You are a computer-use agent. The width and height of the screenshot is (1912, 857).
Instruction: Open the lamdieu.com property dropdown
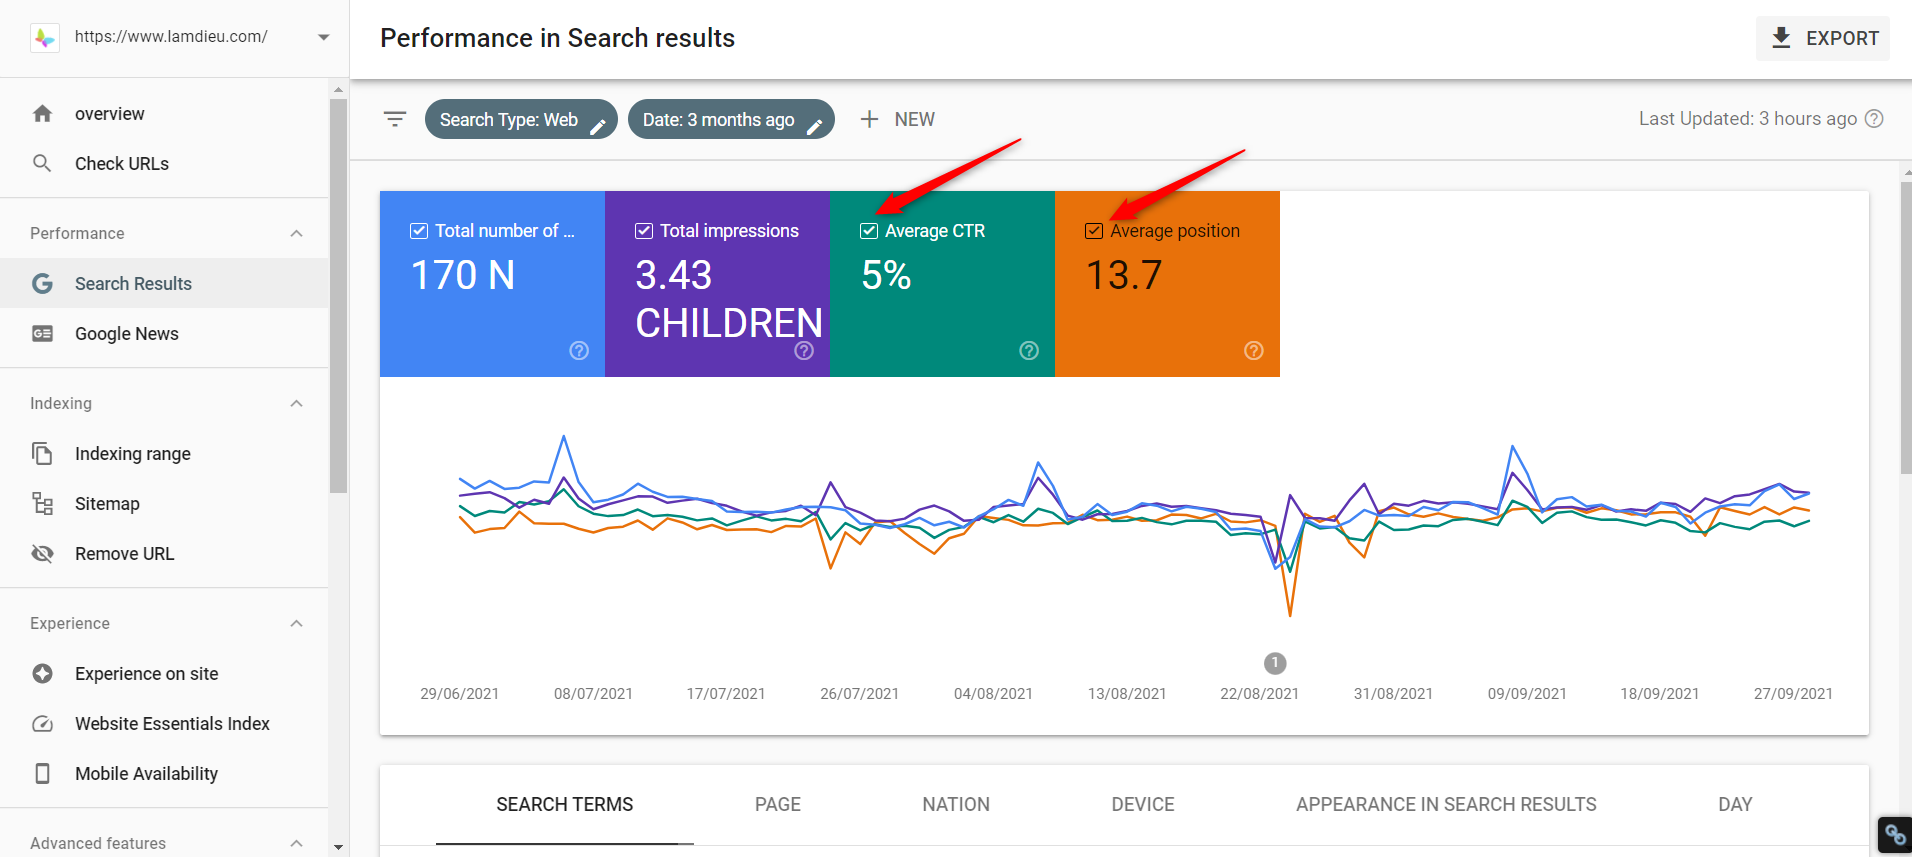pos(324,38)
